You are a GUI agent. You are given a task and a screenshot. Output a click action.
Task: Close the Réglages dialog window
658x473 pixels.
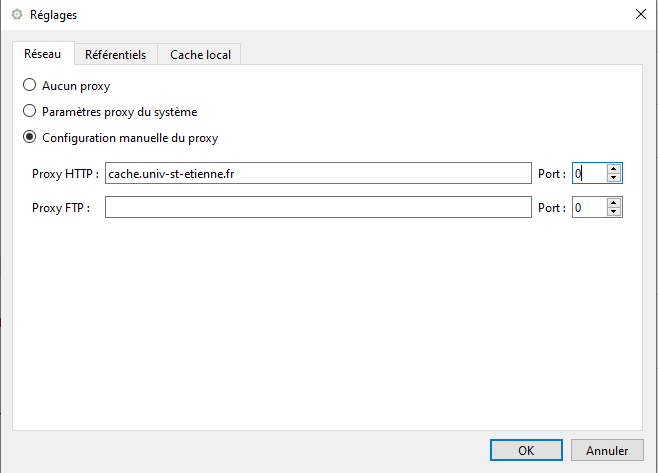point(640,15)
